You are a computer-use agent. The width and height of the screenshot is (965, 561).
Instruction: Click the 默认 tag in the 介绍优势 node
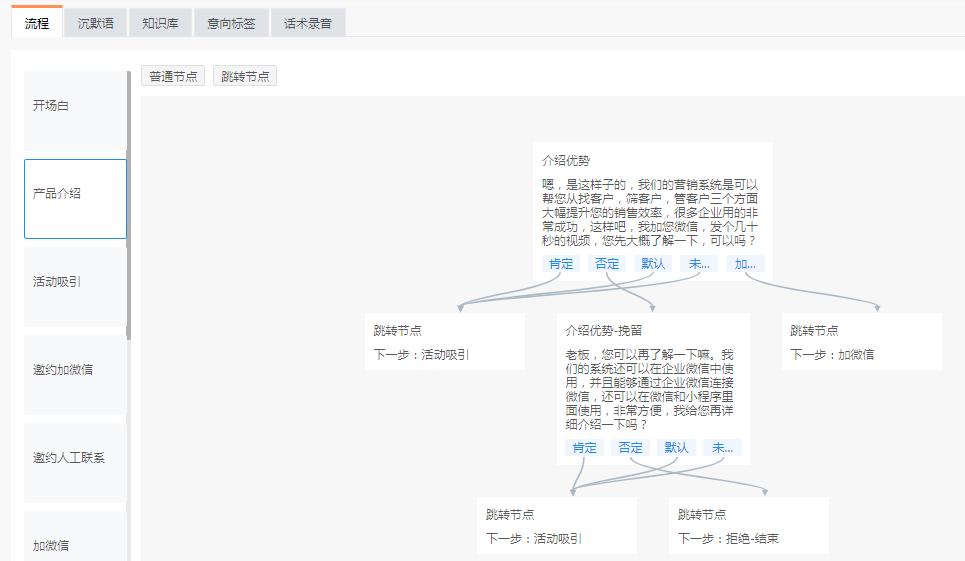point(653,264)
